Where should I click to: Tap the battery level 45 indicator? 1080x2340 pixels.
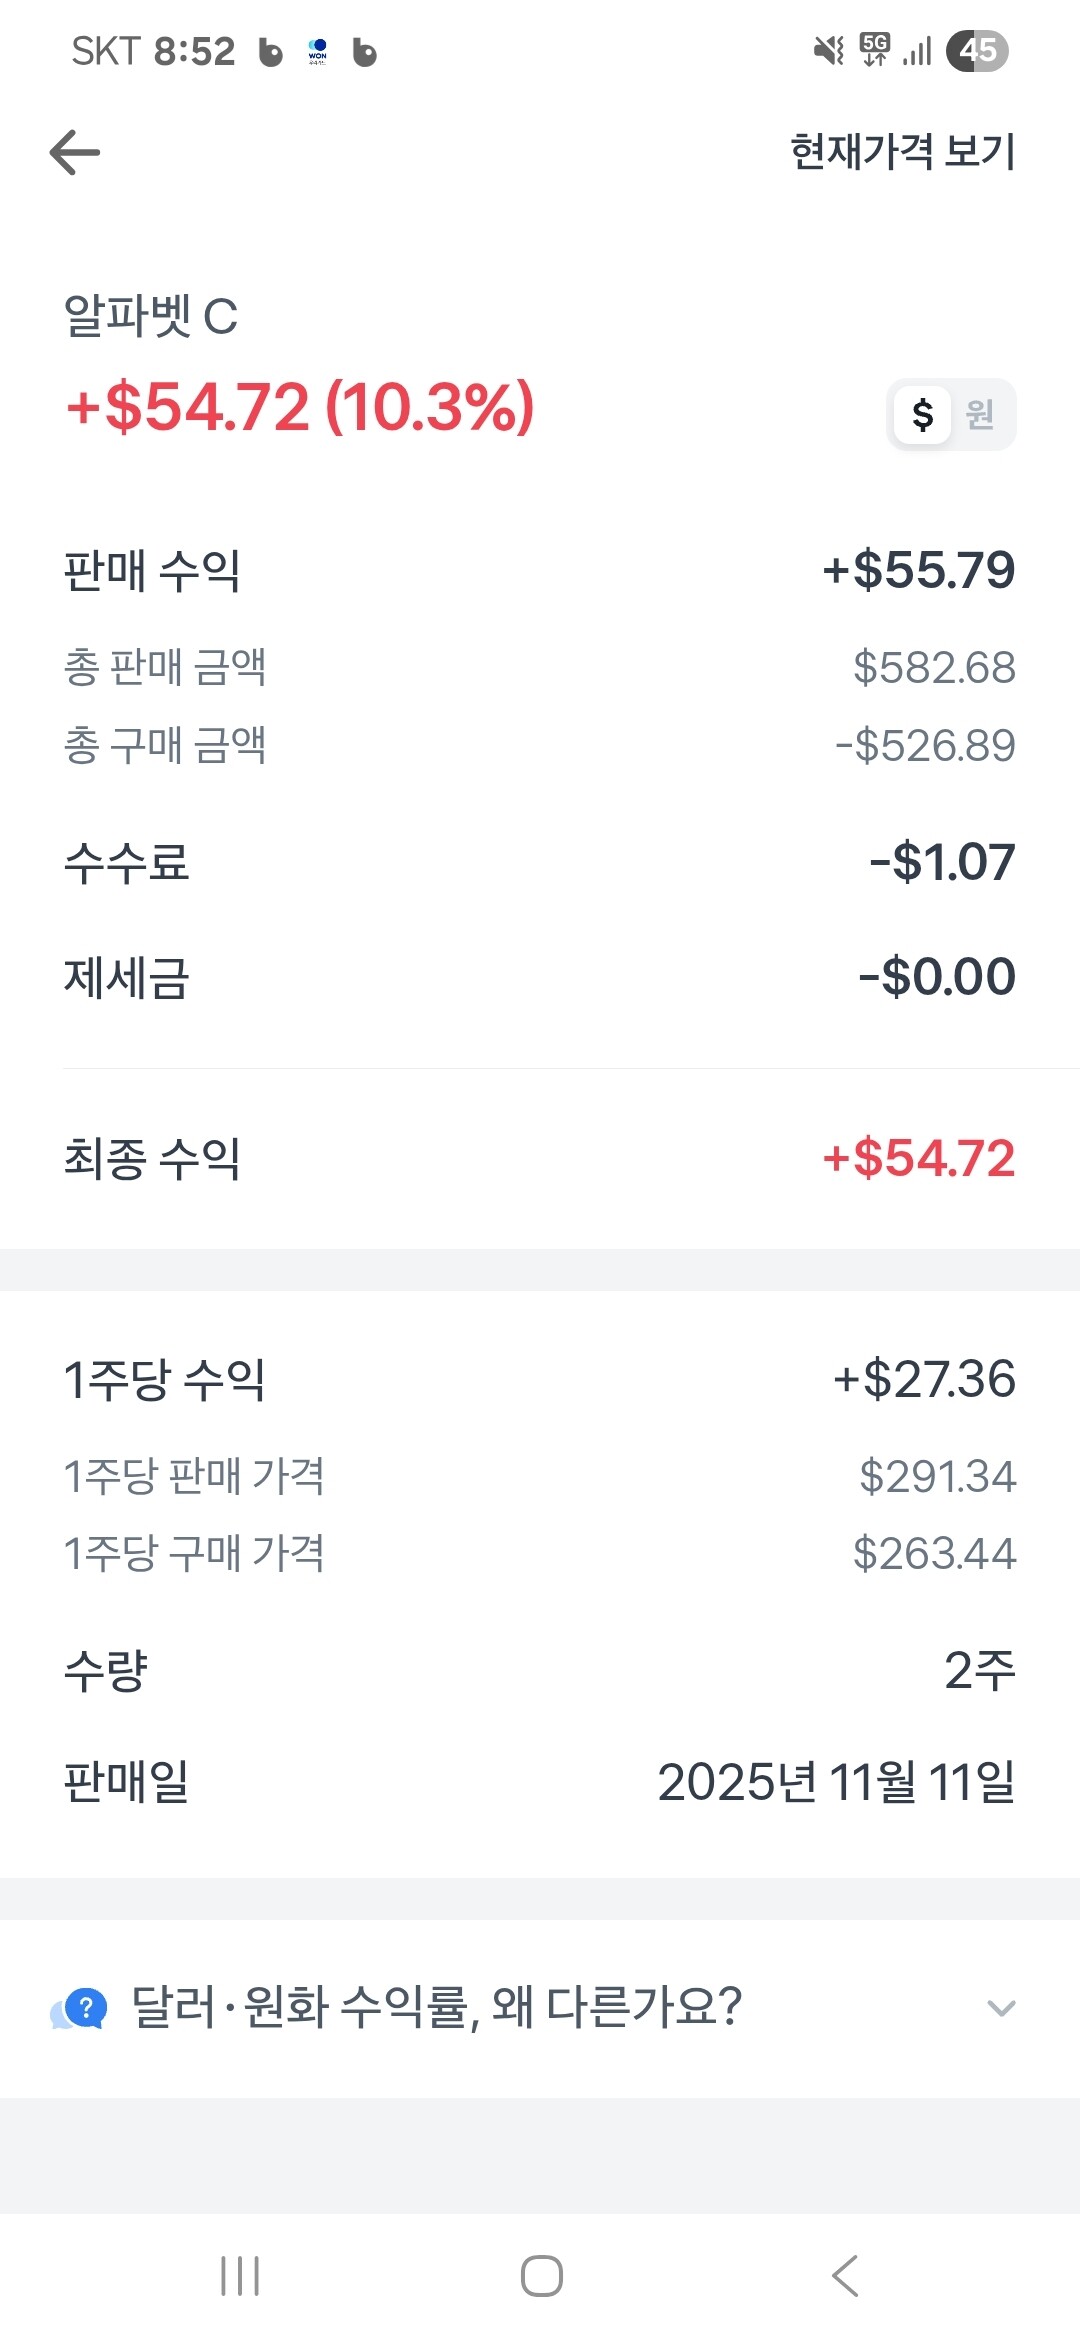click(x=977, y=50)
